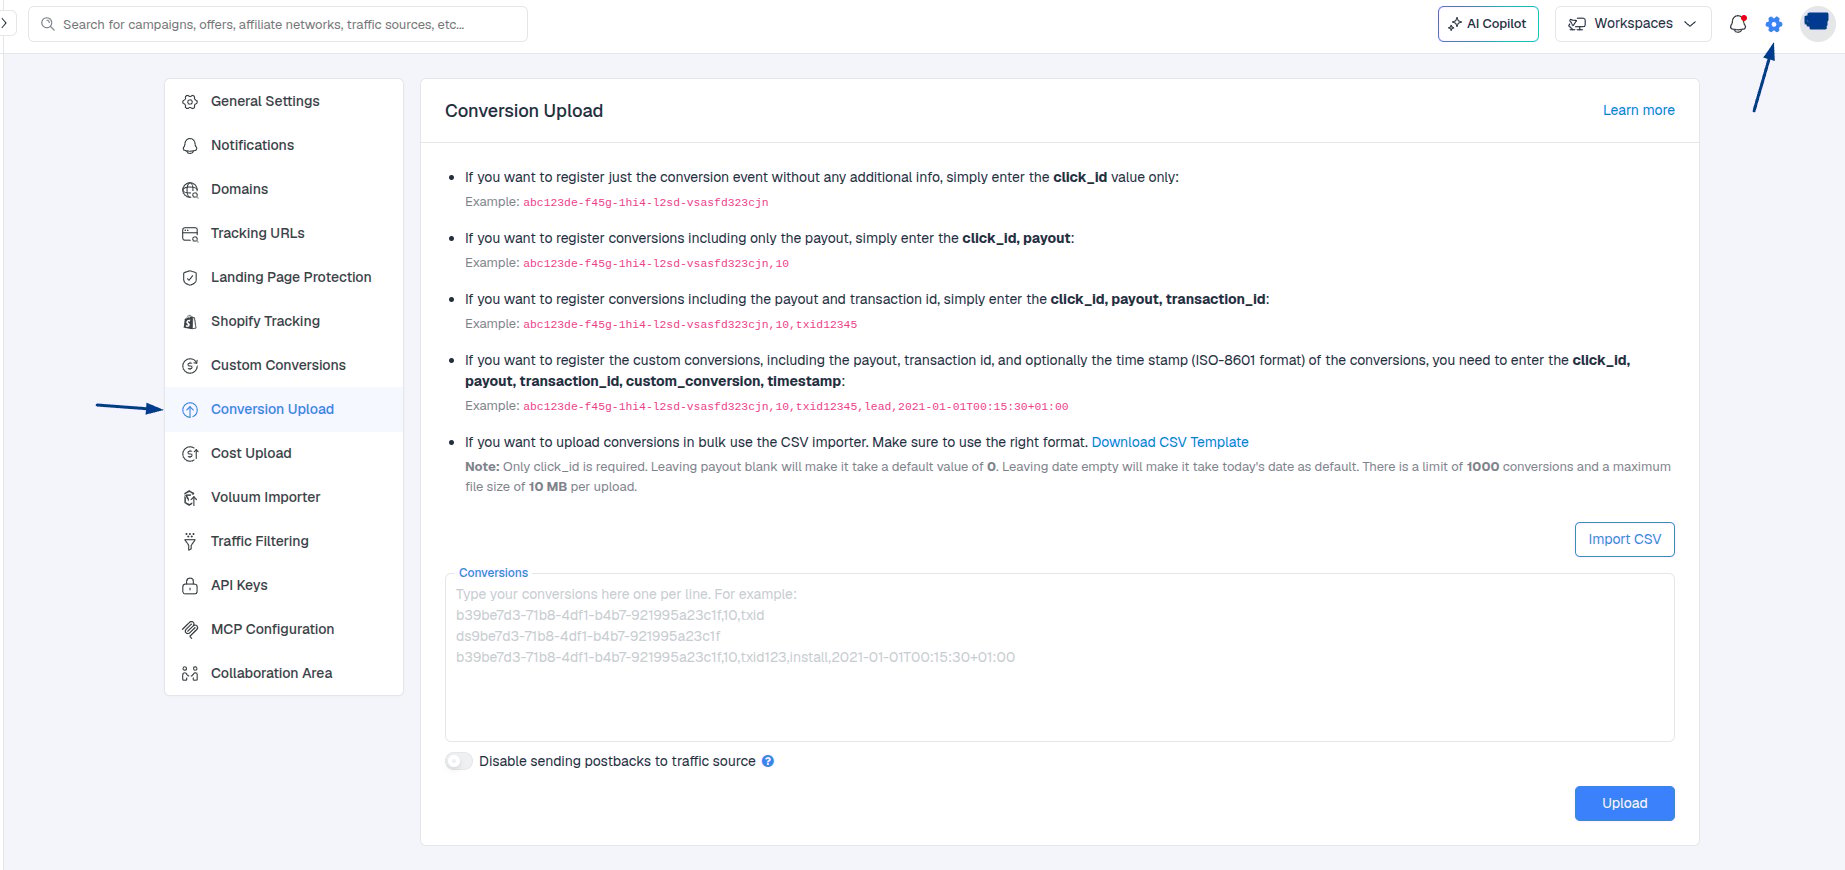
Task: Click the Landing Page Protection shield icon
Action: (190, 278)
